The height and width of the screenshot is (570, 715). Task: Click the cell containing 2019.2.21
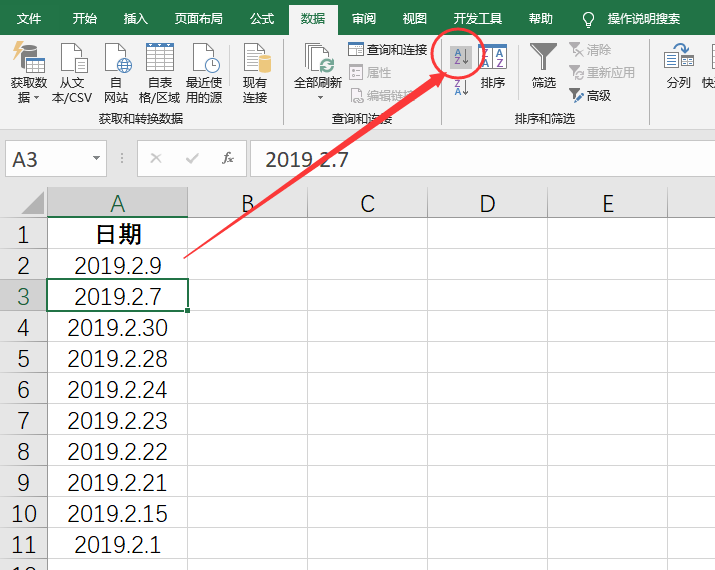[x=118, y=482]
